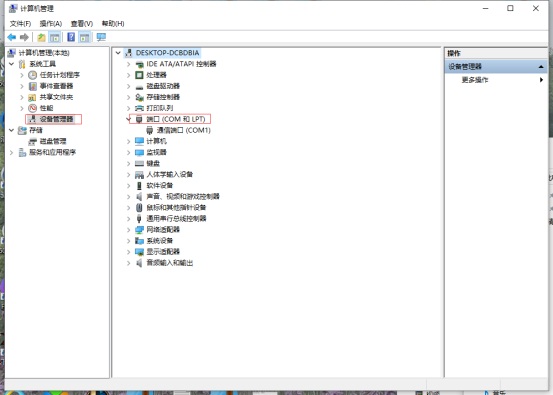Collapse the 系统工具 tree node
Viewport: 553px width, 395px height.
(12, 64)
